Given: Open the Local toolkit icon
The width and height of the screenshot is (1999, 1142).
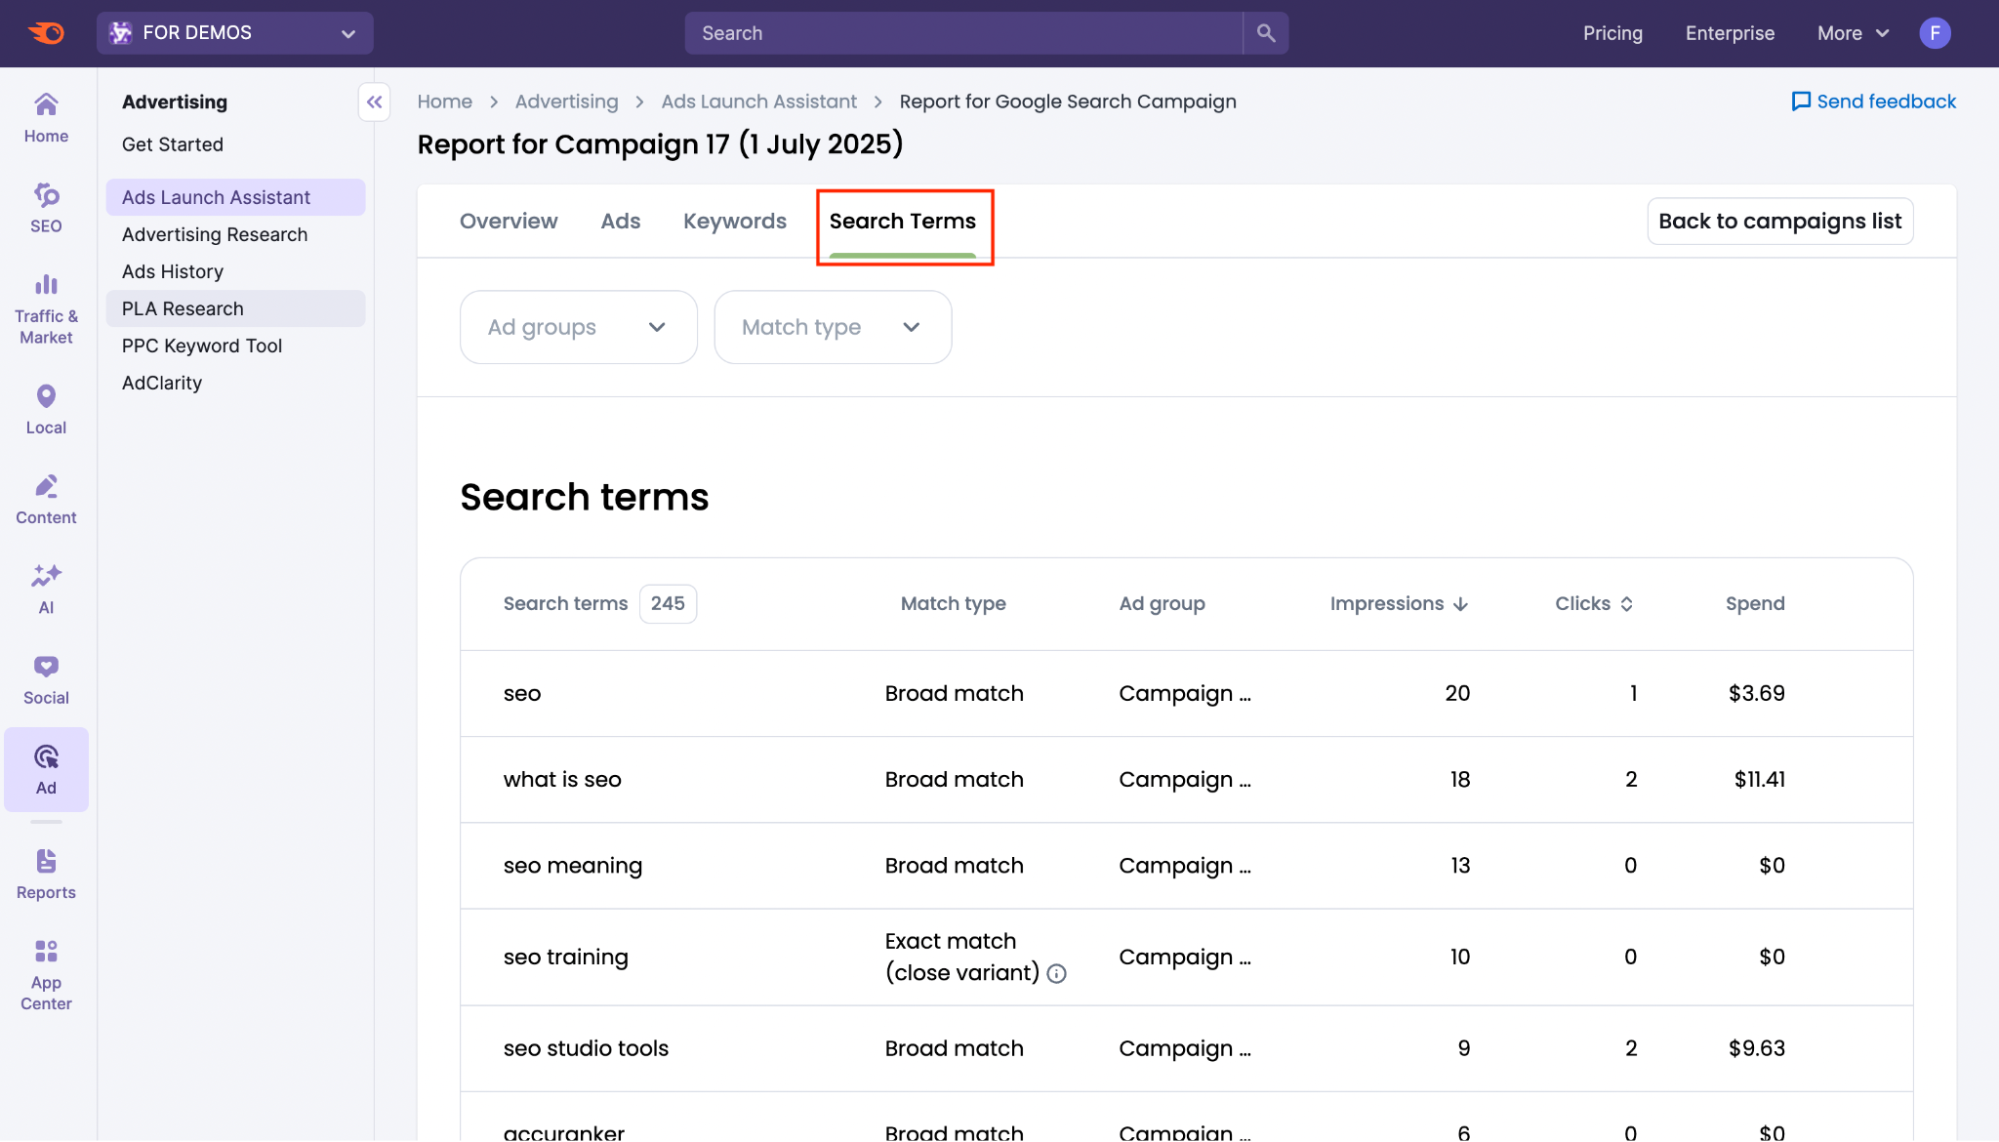Looking at the screenshot, I should pyautogui.click(x=46, y=408).
